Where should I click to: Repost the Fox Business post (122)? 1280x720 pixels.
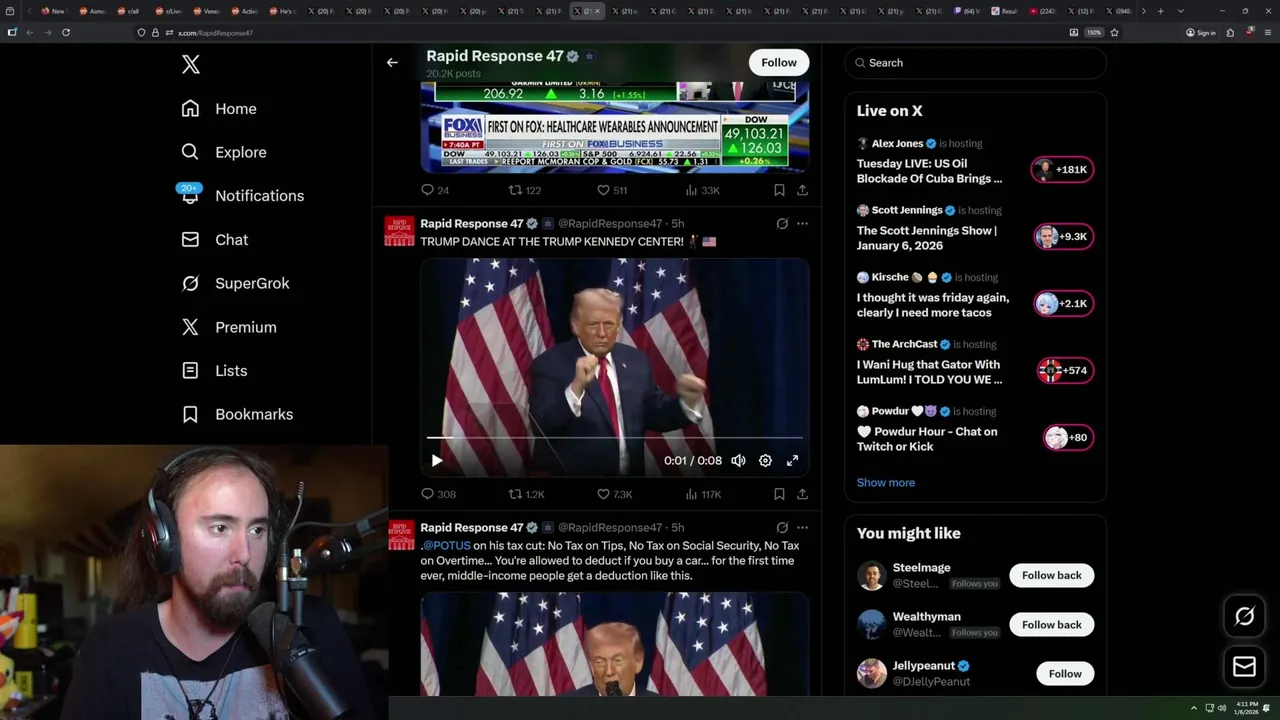pyautogui.click(x=525, y=190)
